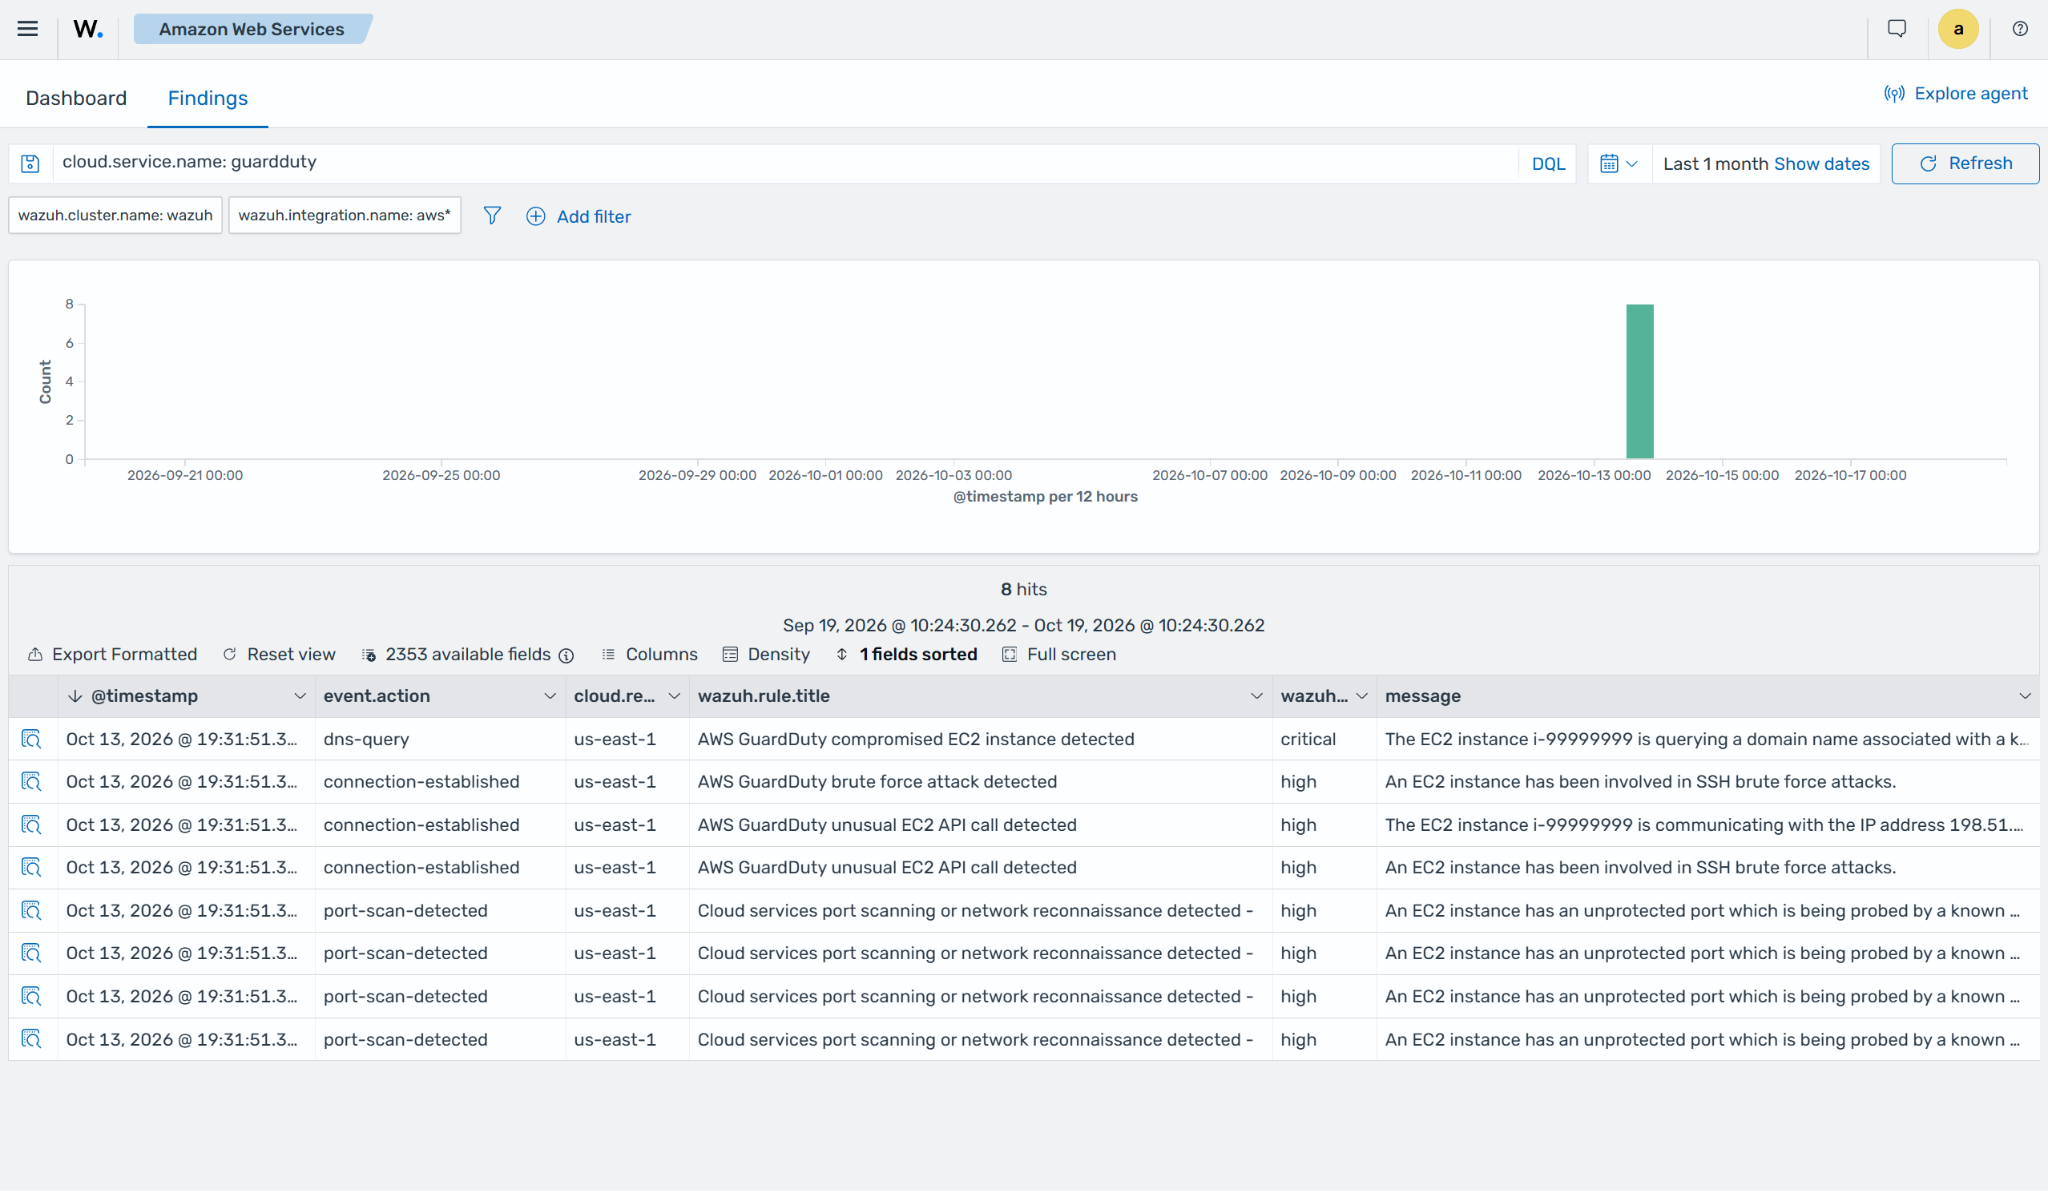2048x1191 pixels.
Task: Open the Density display options
Action: tap(766, 654)
